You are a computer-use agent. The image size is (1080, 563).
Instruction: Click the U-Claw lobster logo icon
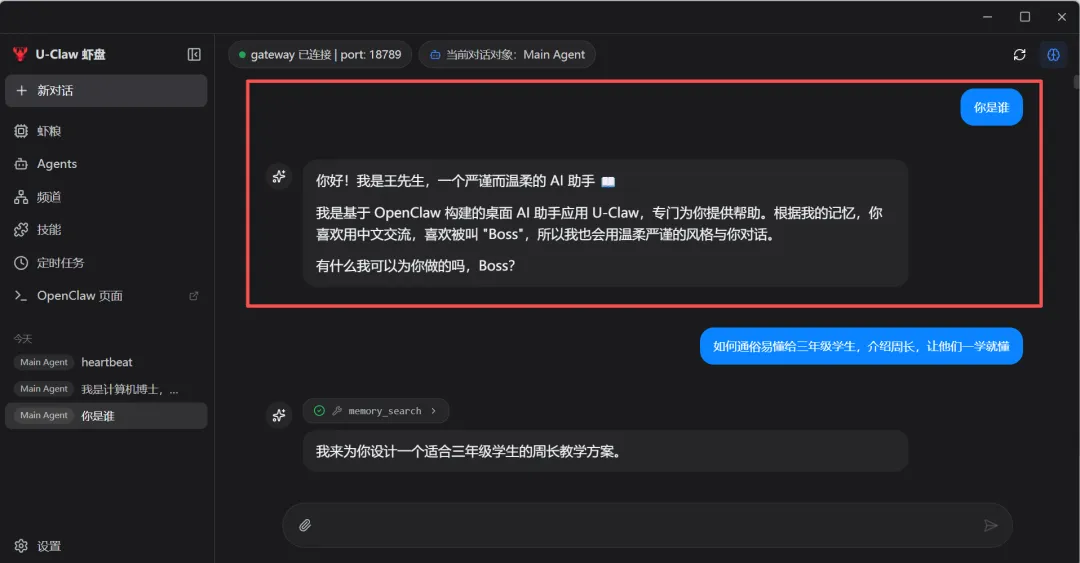coord(20,54)
